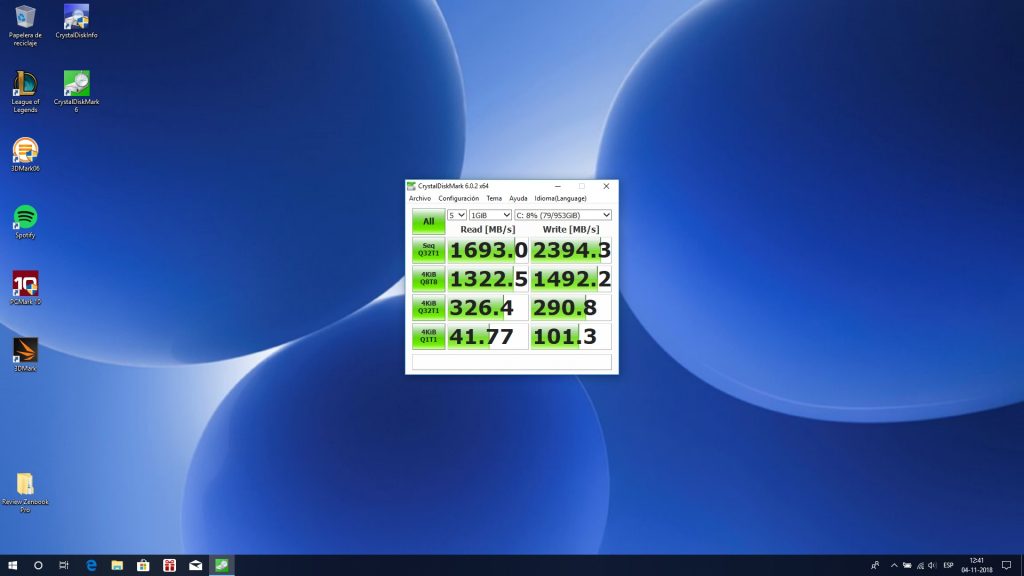Screen dimensions: 1024x576
Task: Select the League of Legends desktop icon
Action: coord(25,91)
